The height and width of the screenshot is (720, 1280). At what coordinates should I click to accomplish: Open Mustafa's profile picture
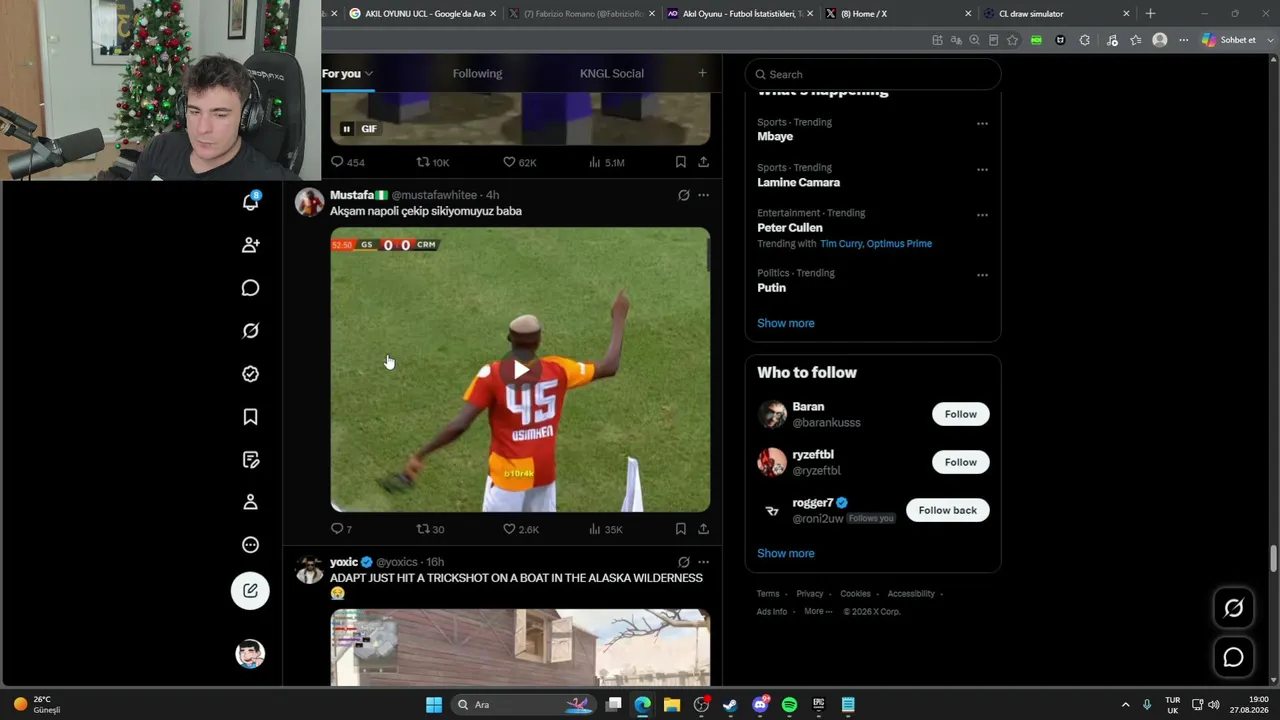pos(309,202)
